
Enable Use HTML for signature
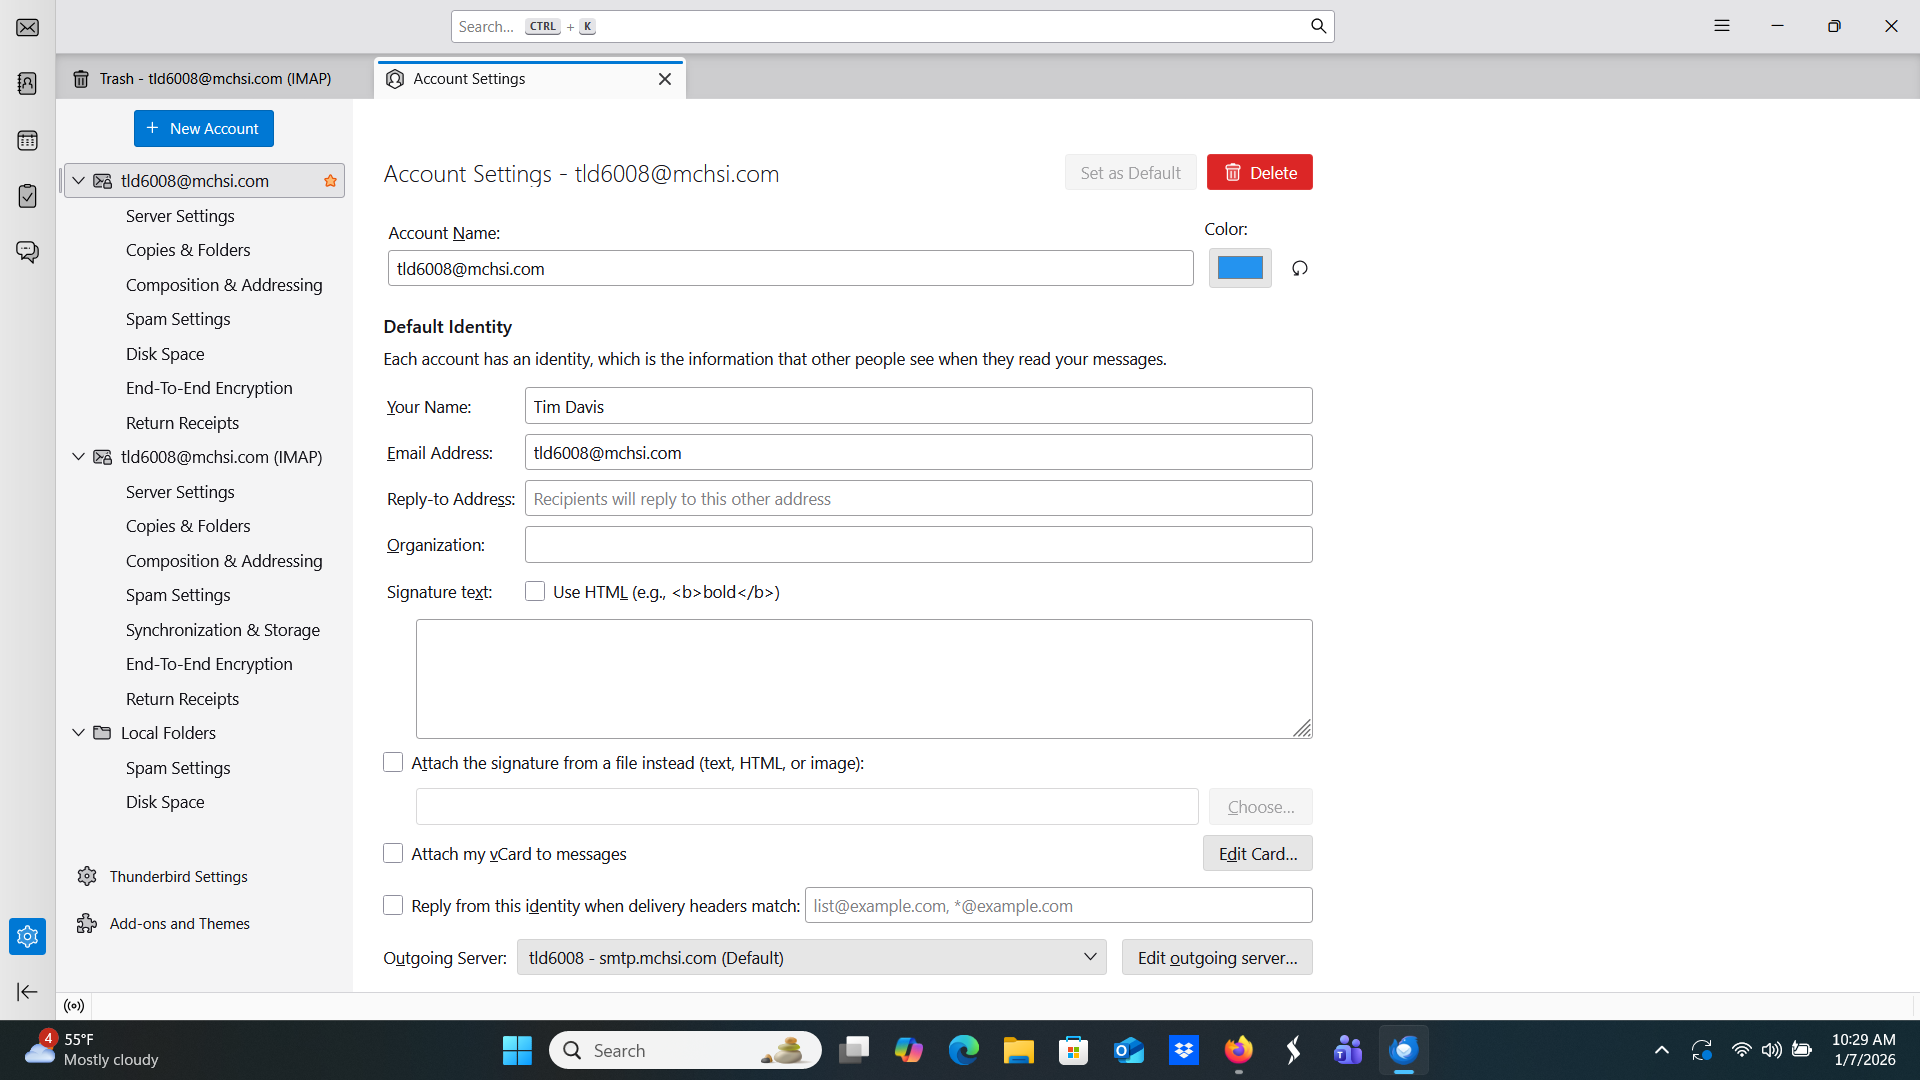click(535, 591)
